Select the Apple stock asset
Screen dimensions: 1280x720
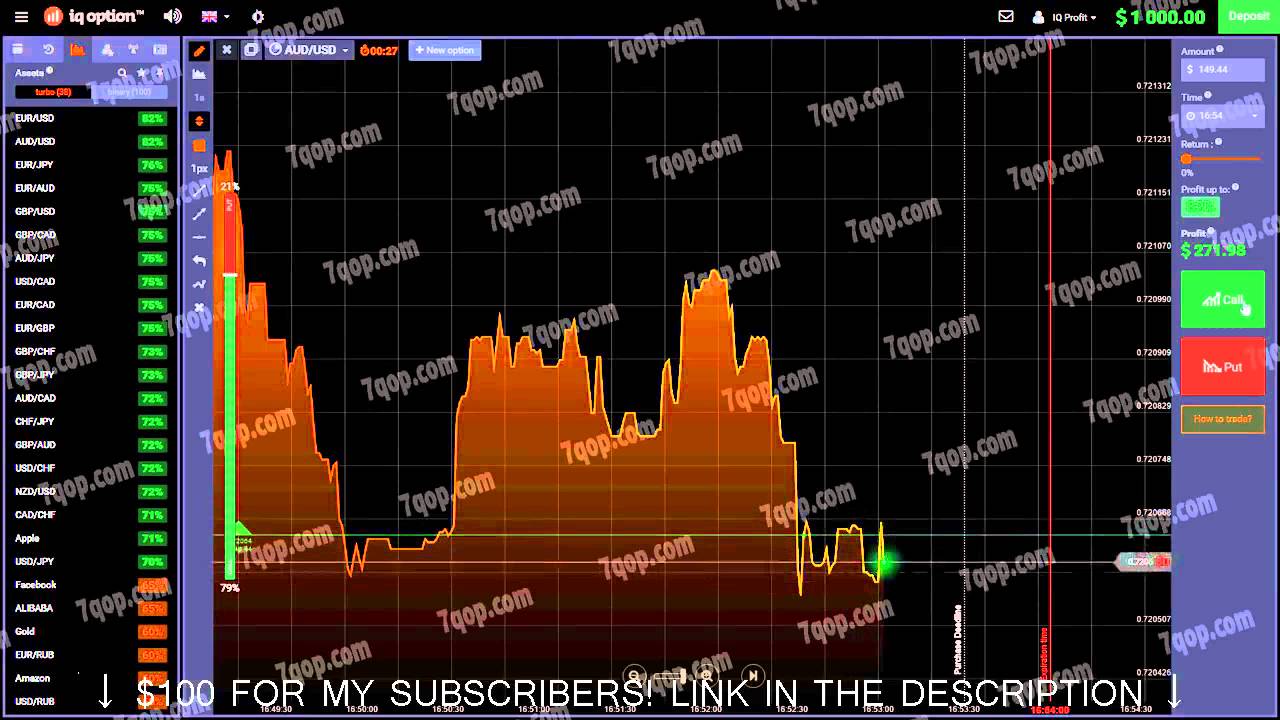pos(90,538)
